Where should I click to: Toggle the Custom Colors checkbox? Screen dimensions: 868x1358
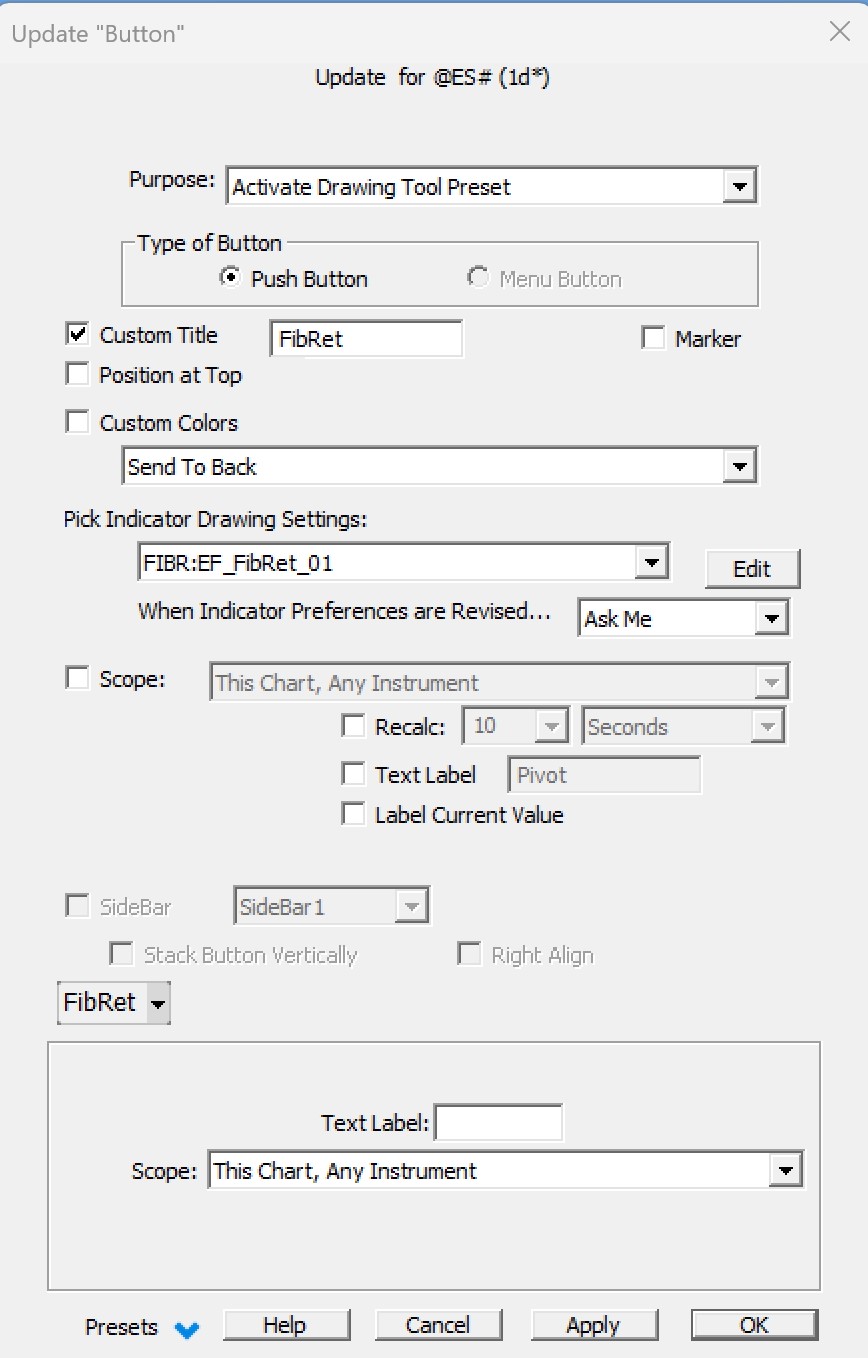(x=77, y=423)
